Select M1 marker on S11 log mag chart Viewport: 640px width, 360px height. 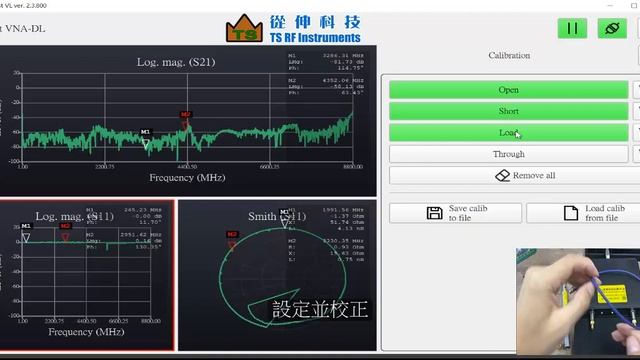26,233
